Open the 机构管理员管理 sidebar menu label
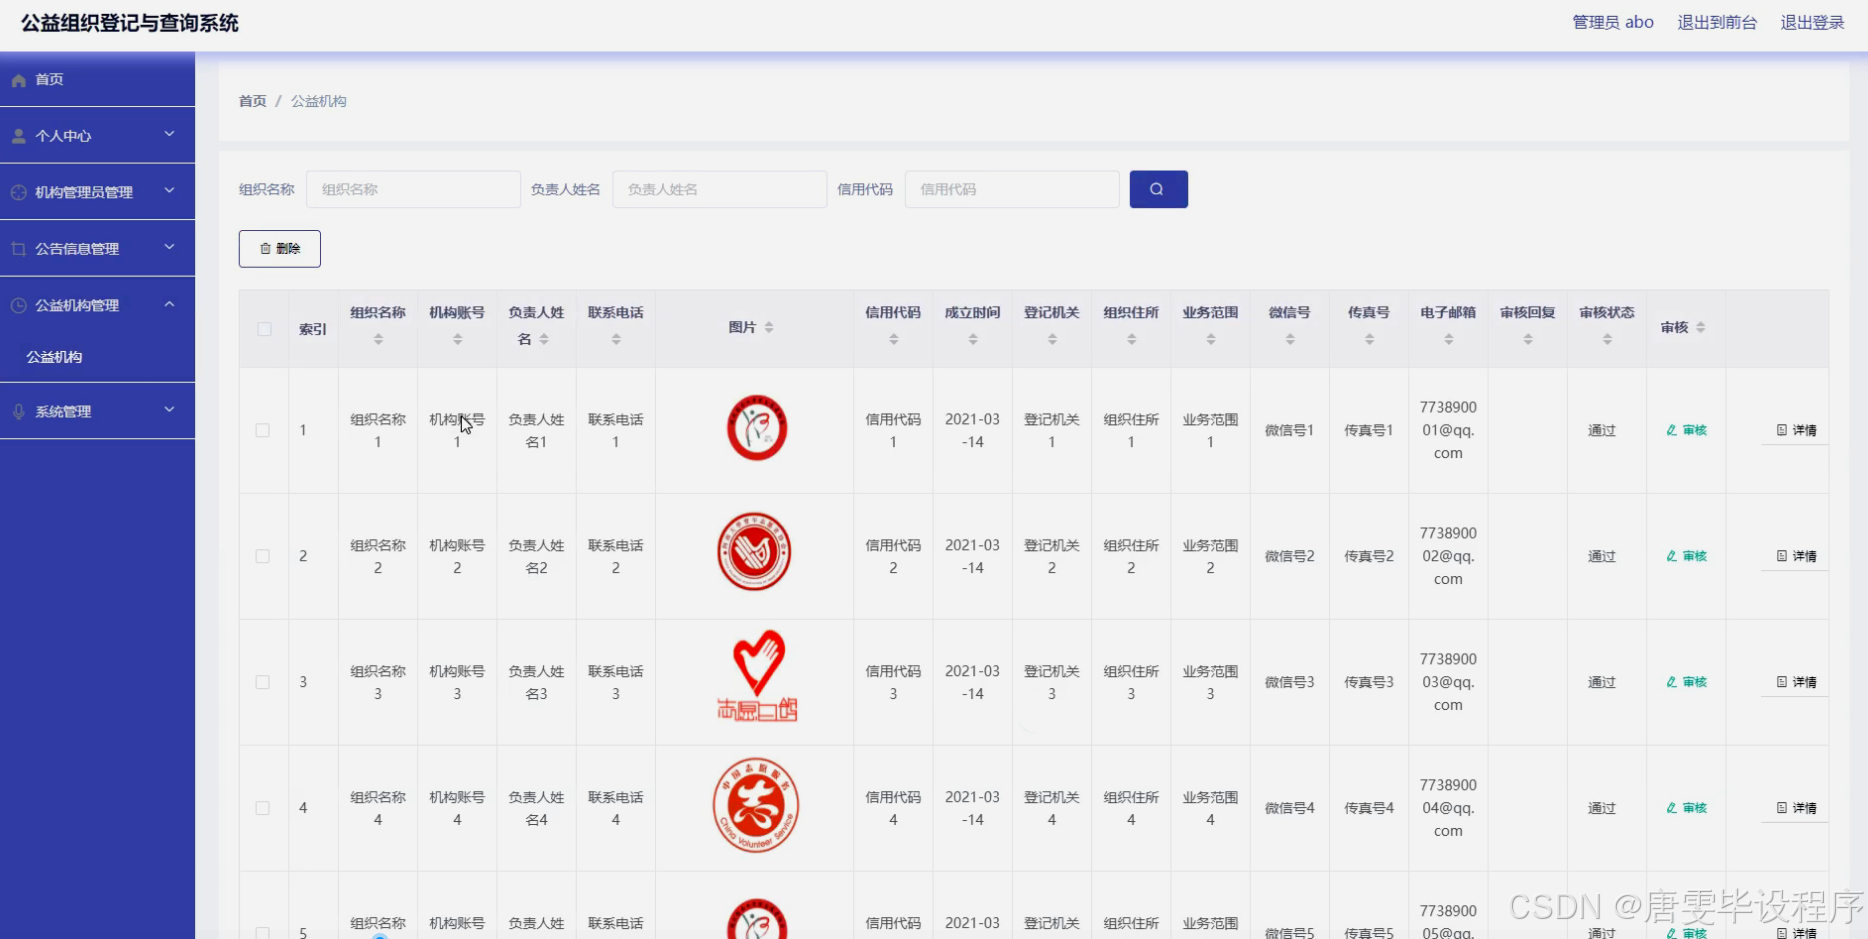The height and width of the screenshot is (939, 1868). pos(84,192)
